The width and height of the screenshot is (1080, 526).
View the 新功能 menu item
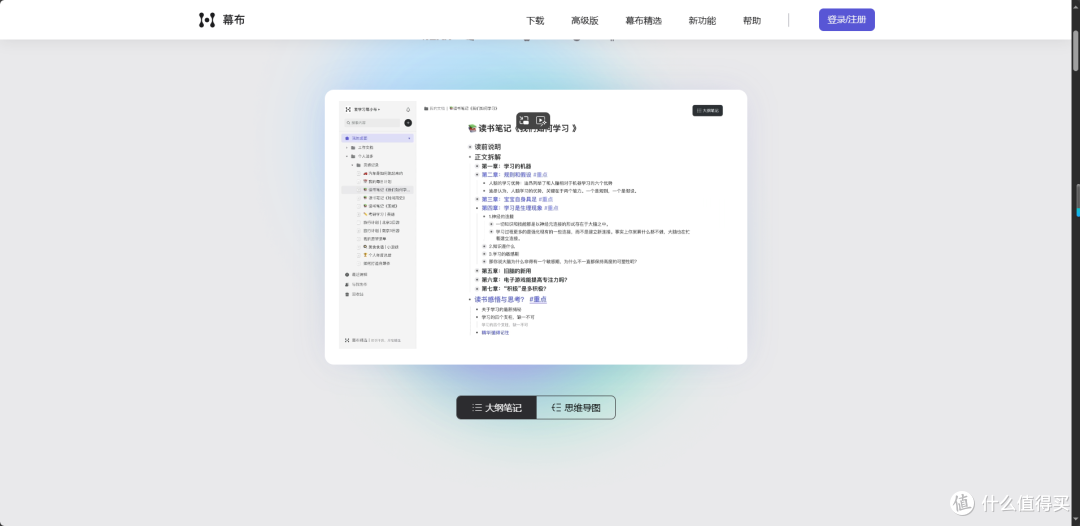coord(702,21)
